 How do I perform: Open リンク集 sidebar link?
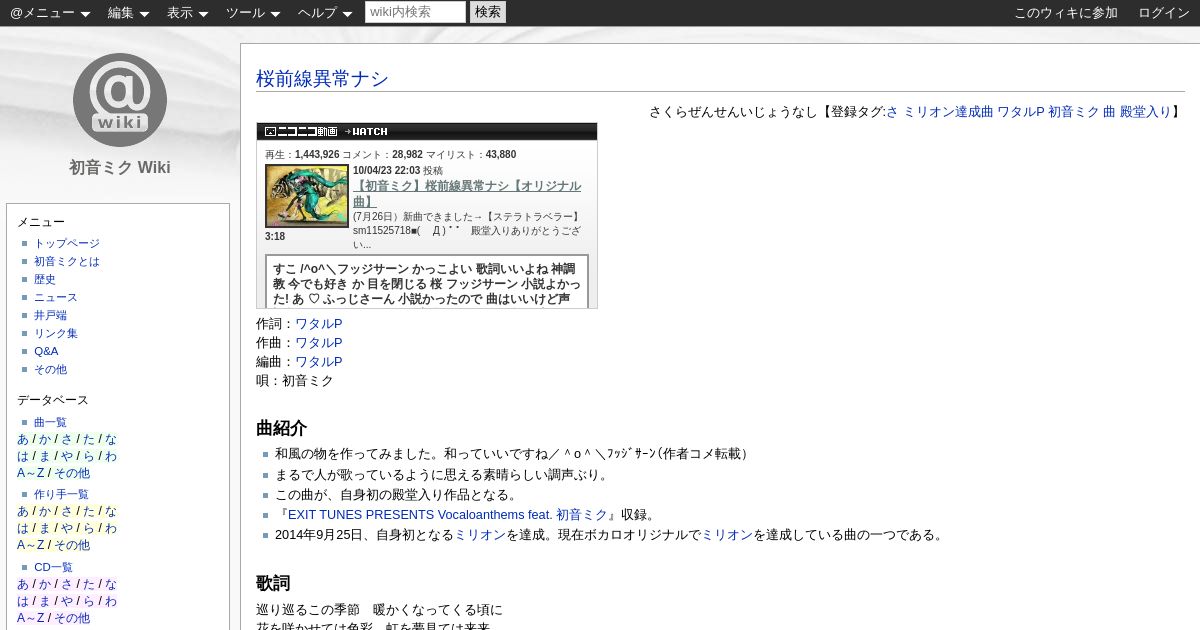pyautogui.click(x=56, y=333)
